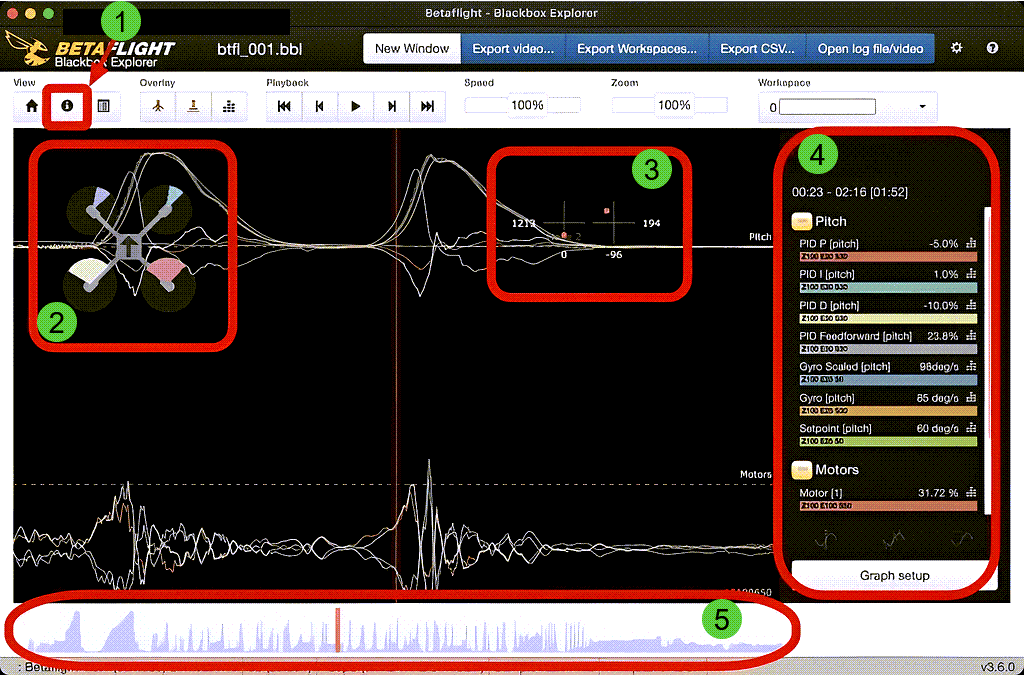The image size is (1024, 675).
Task: Open analyser icon for PID I [pitch]
Action: pyautogui.click(x=972, y=274)
